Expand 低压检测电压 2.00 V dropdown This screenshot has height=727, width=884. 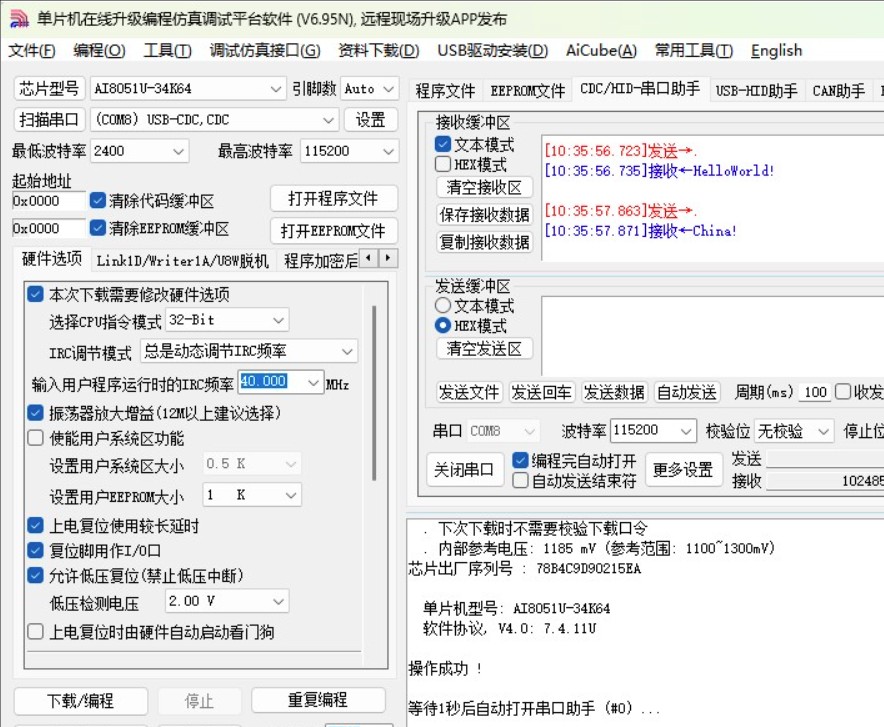(277, 601)
